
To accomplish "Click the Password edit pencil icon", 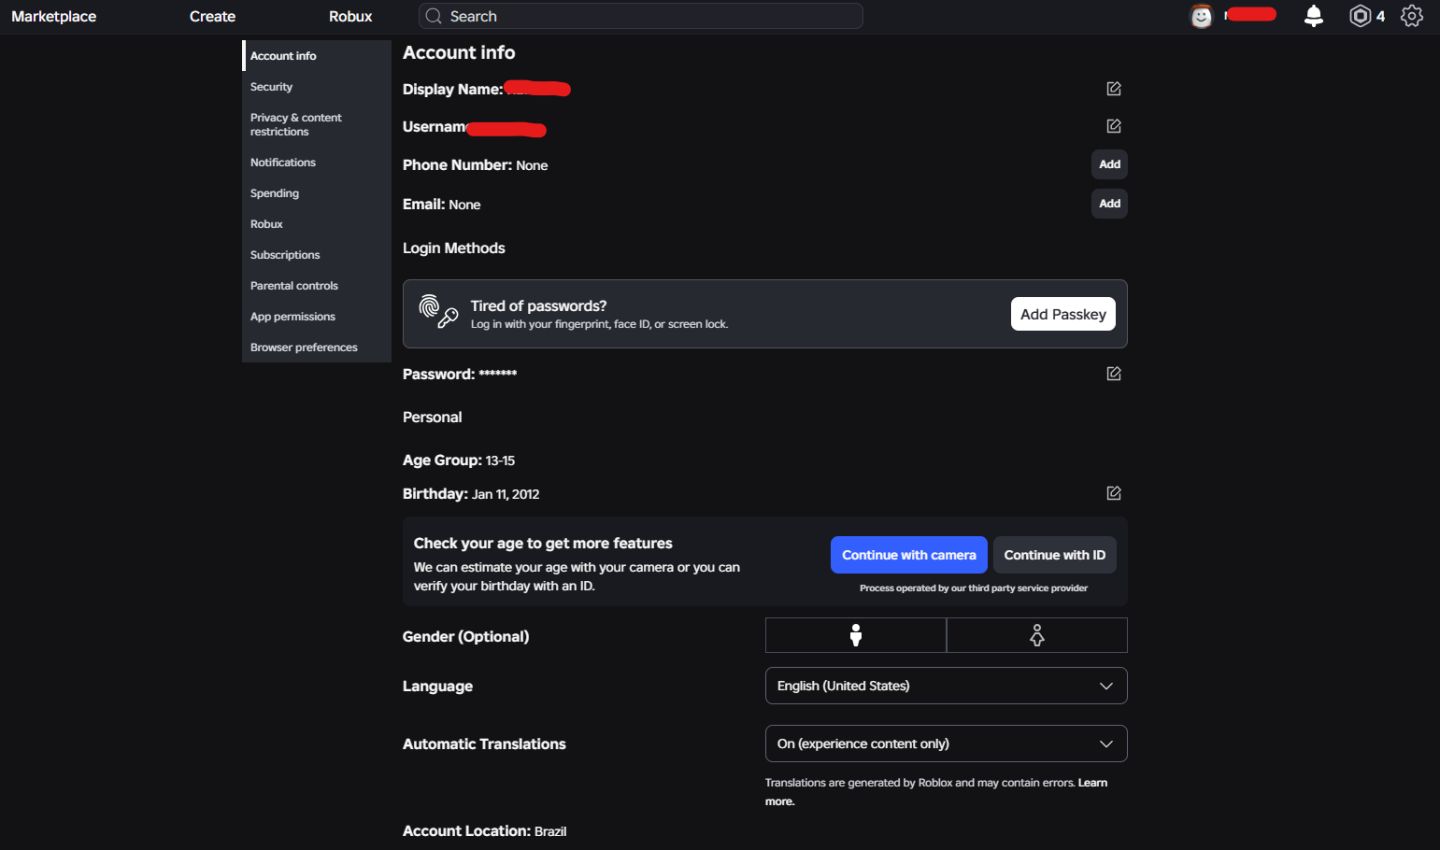I will click(1113, 374).
